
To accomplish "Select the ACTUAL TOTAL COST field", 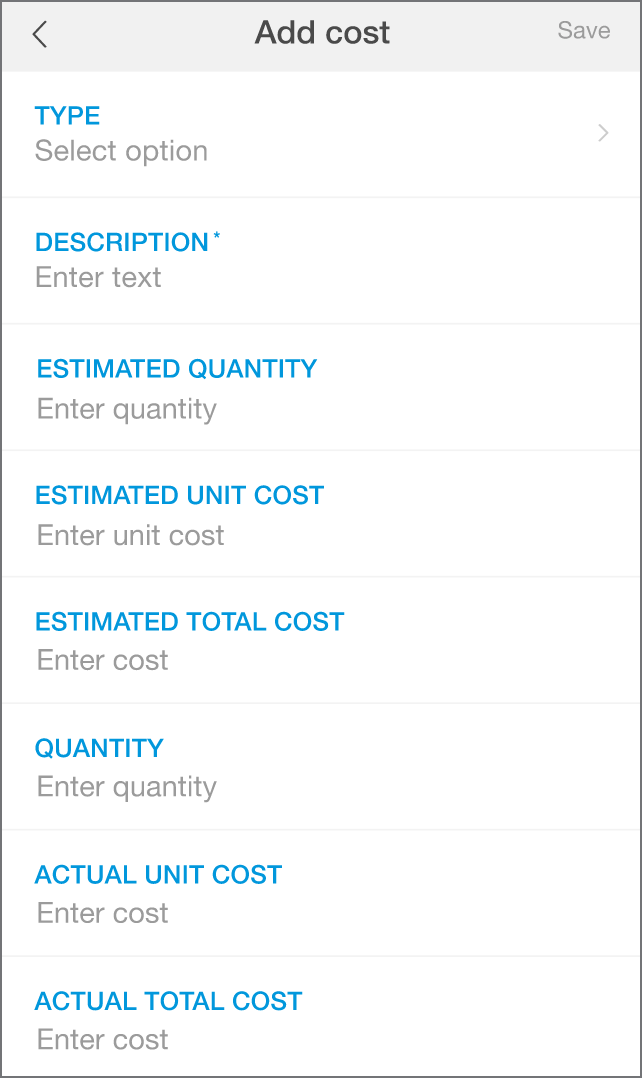I will (x=320, y=1019).
